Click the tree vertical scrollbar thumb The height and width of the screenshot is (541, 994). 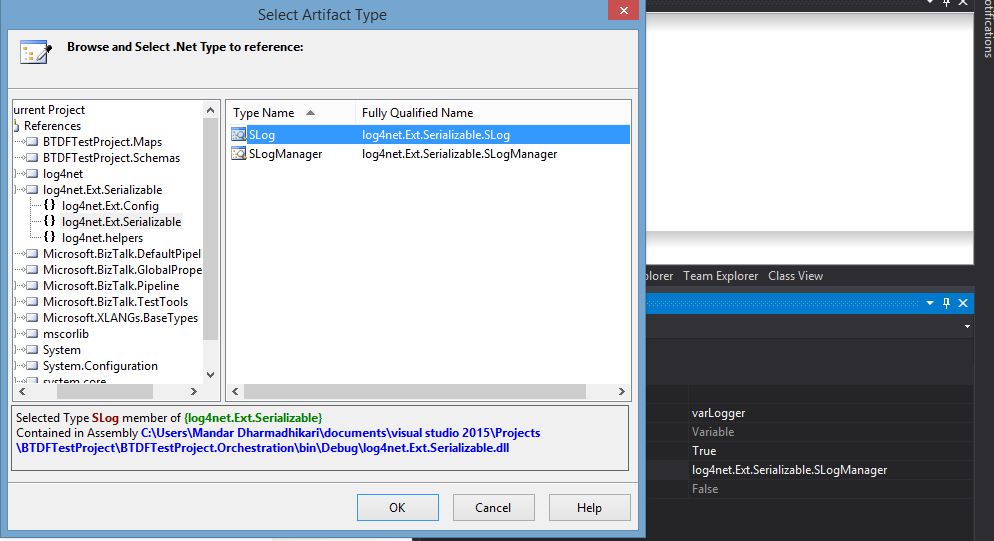point(210,229)
